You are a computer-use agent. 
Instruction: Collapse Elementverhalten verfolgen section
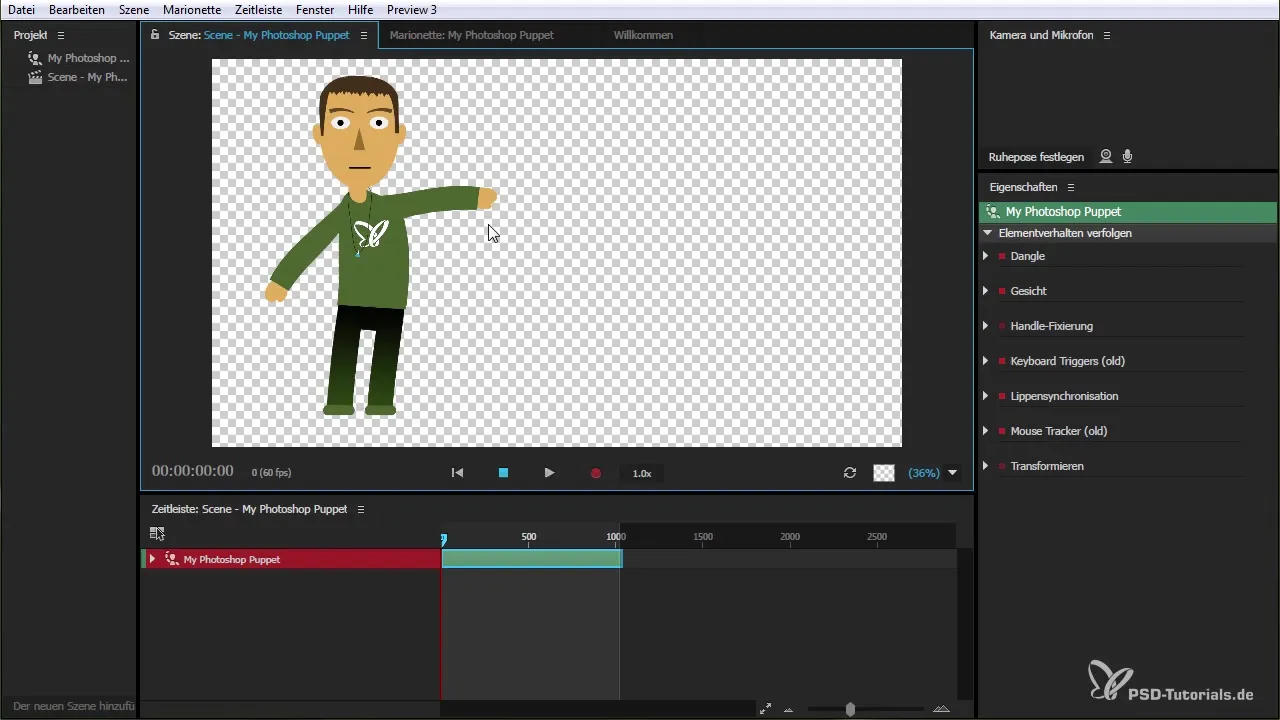pyautogui.click(x=988, y=233)
